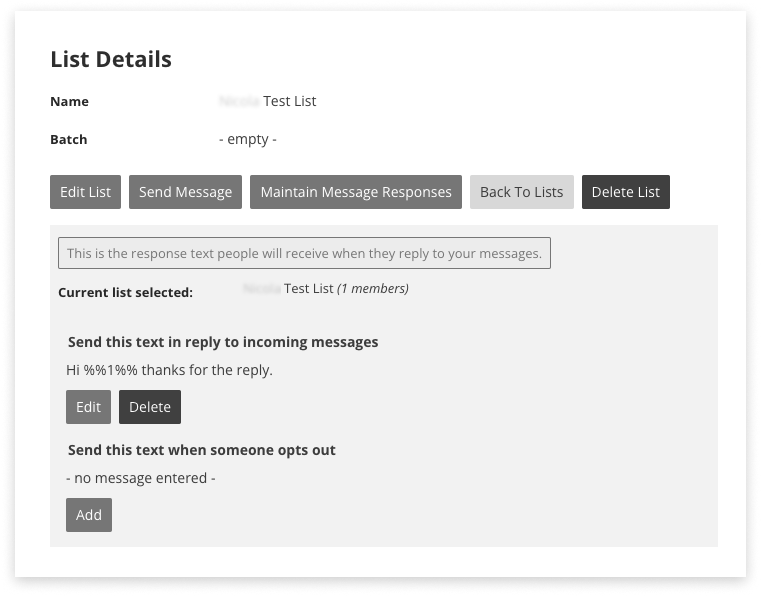Click the "Current list selected:" label
Viewport: 761px width, 596px height.
click(125, 293)
